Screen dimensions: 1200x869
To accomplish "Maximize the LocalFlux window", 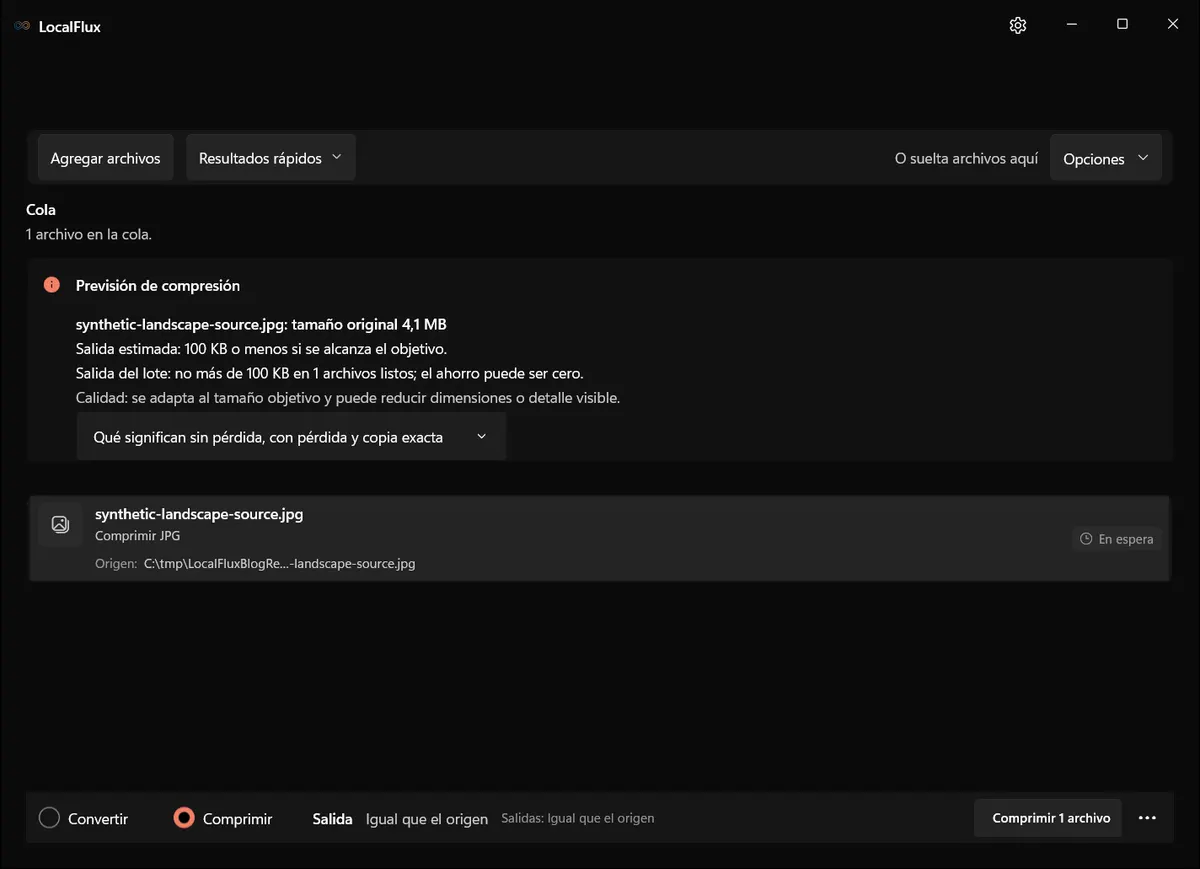I will (x=1122, y=25).
